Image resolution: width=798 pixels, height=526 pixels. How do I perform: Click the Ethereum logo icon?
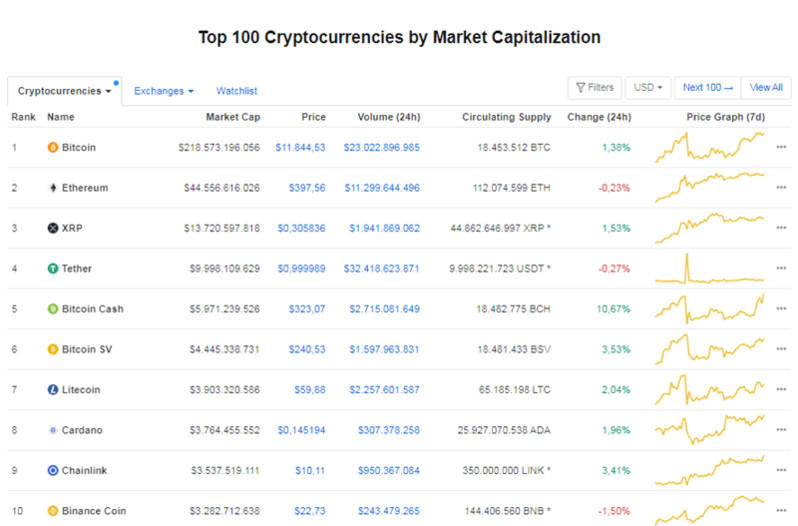tap(53, 188)
